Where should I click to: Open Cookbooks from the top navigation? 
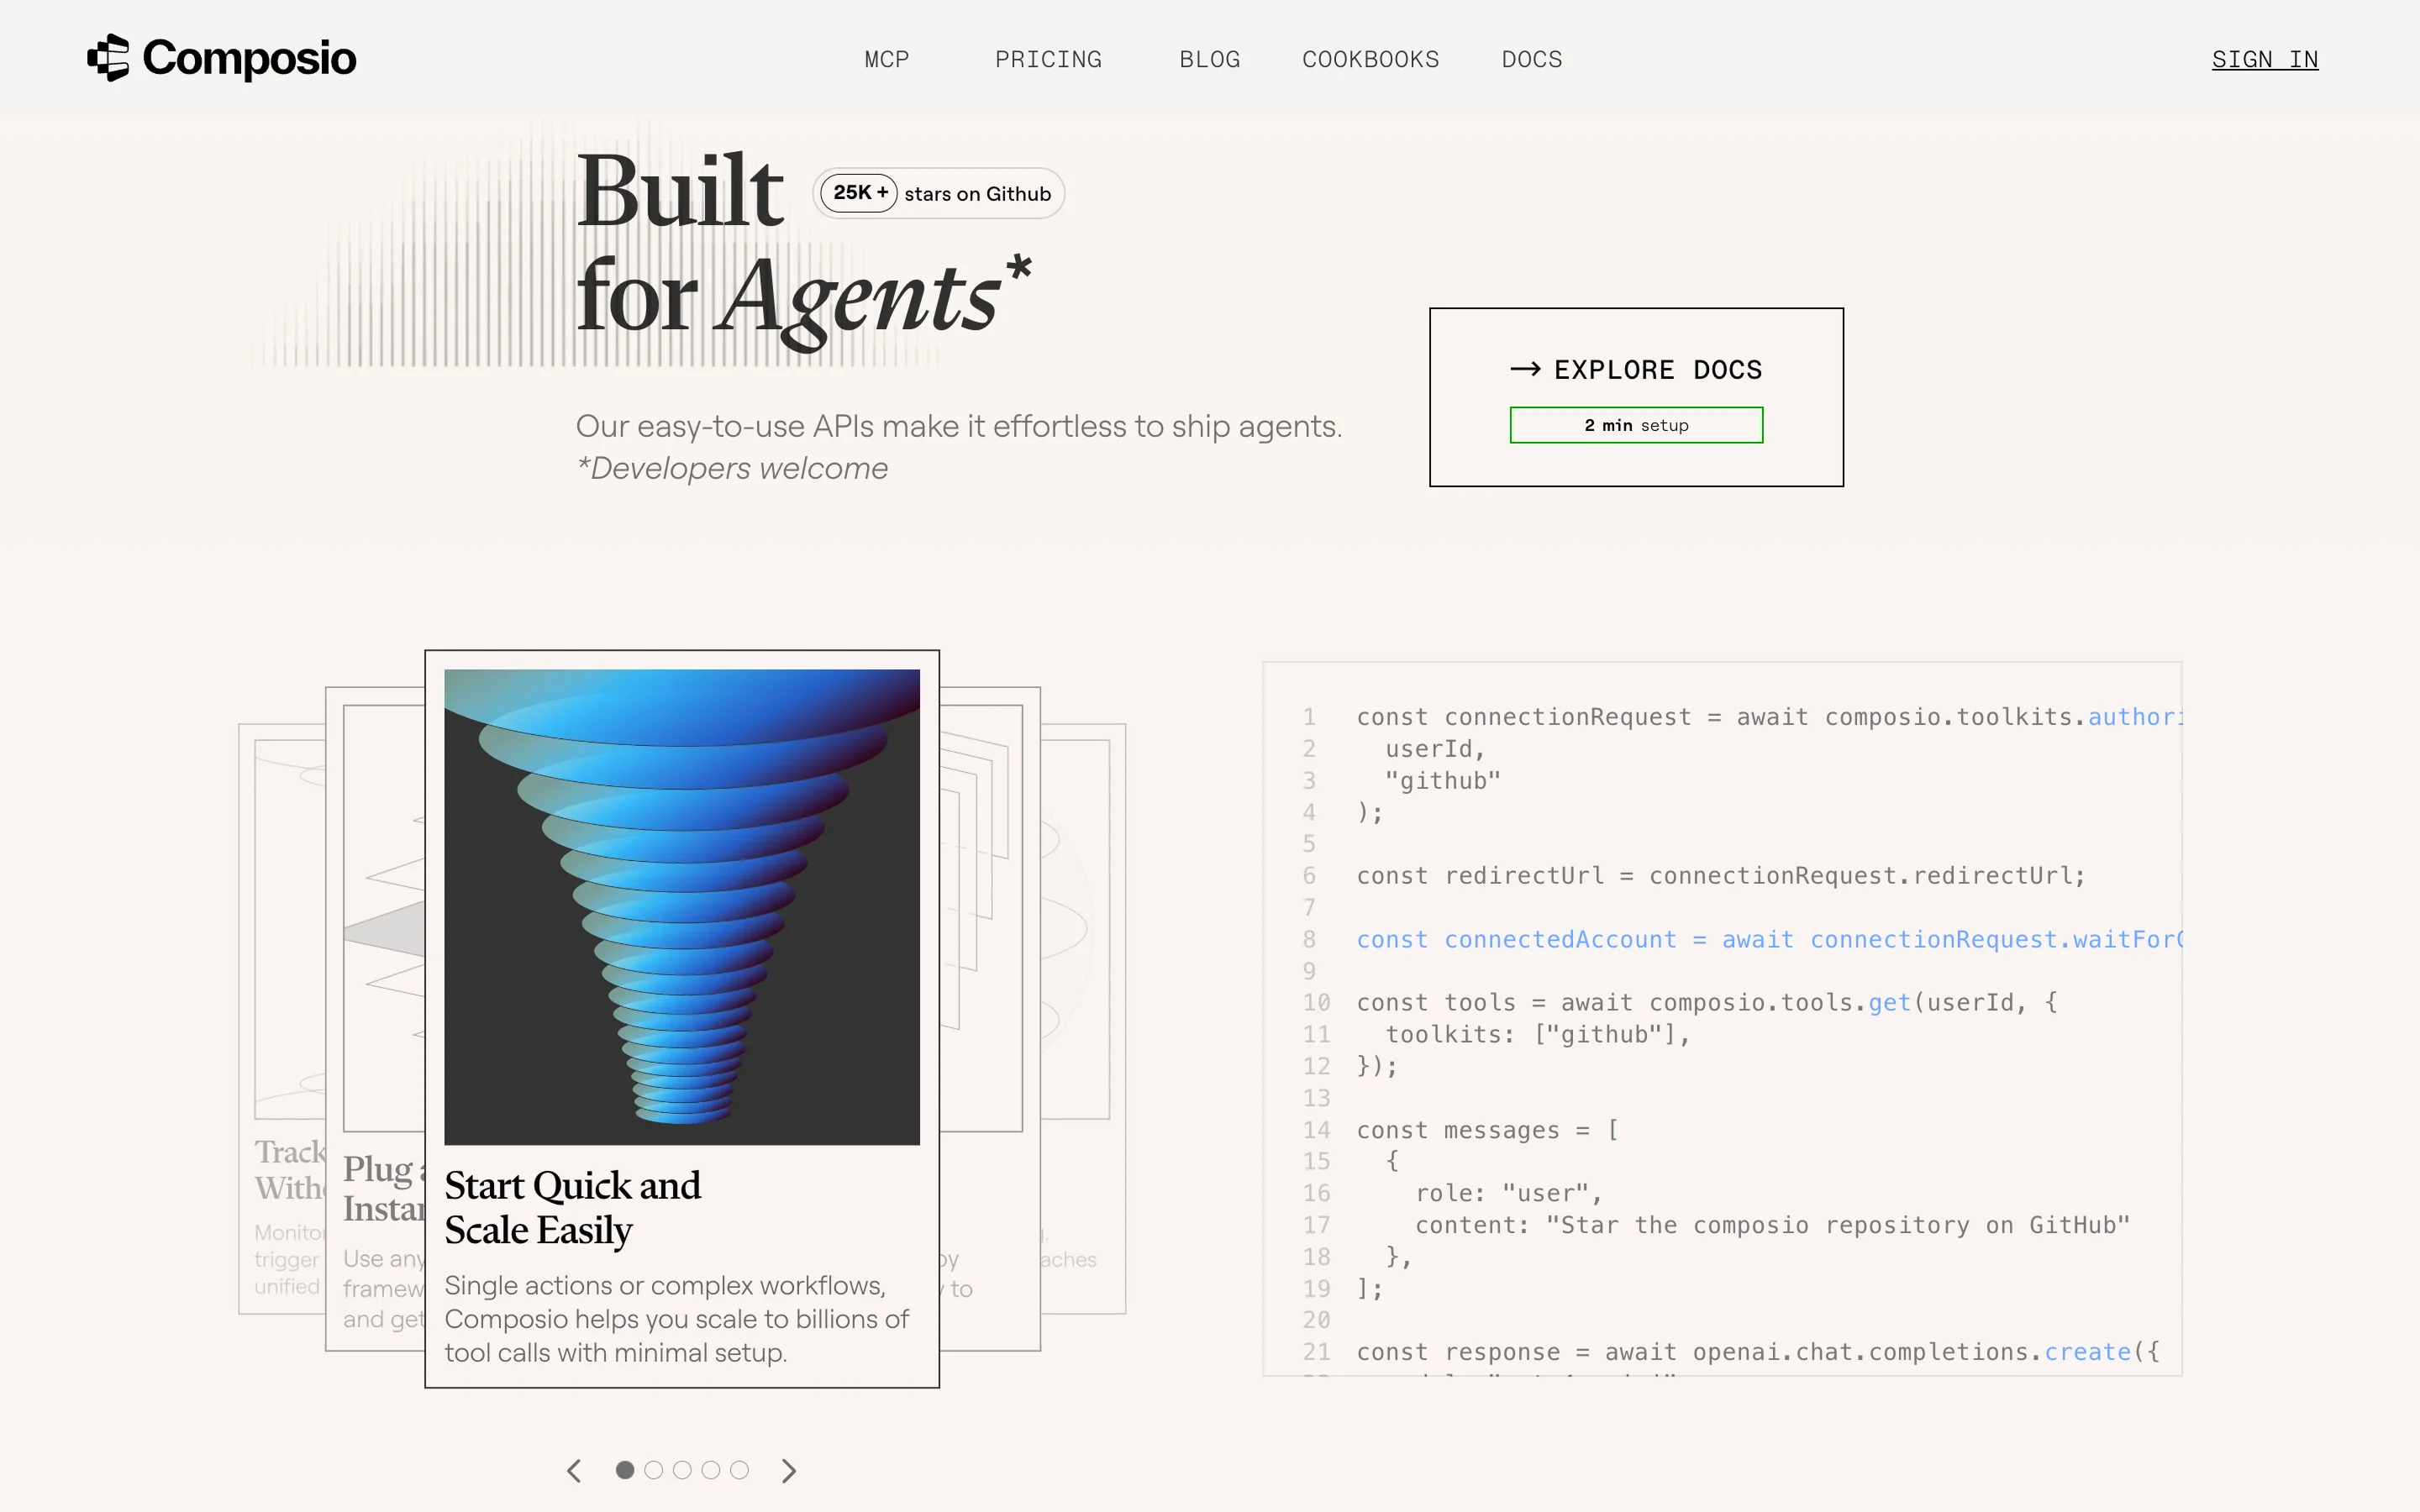coord(1370,60)
